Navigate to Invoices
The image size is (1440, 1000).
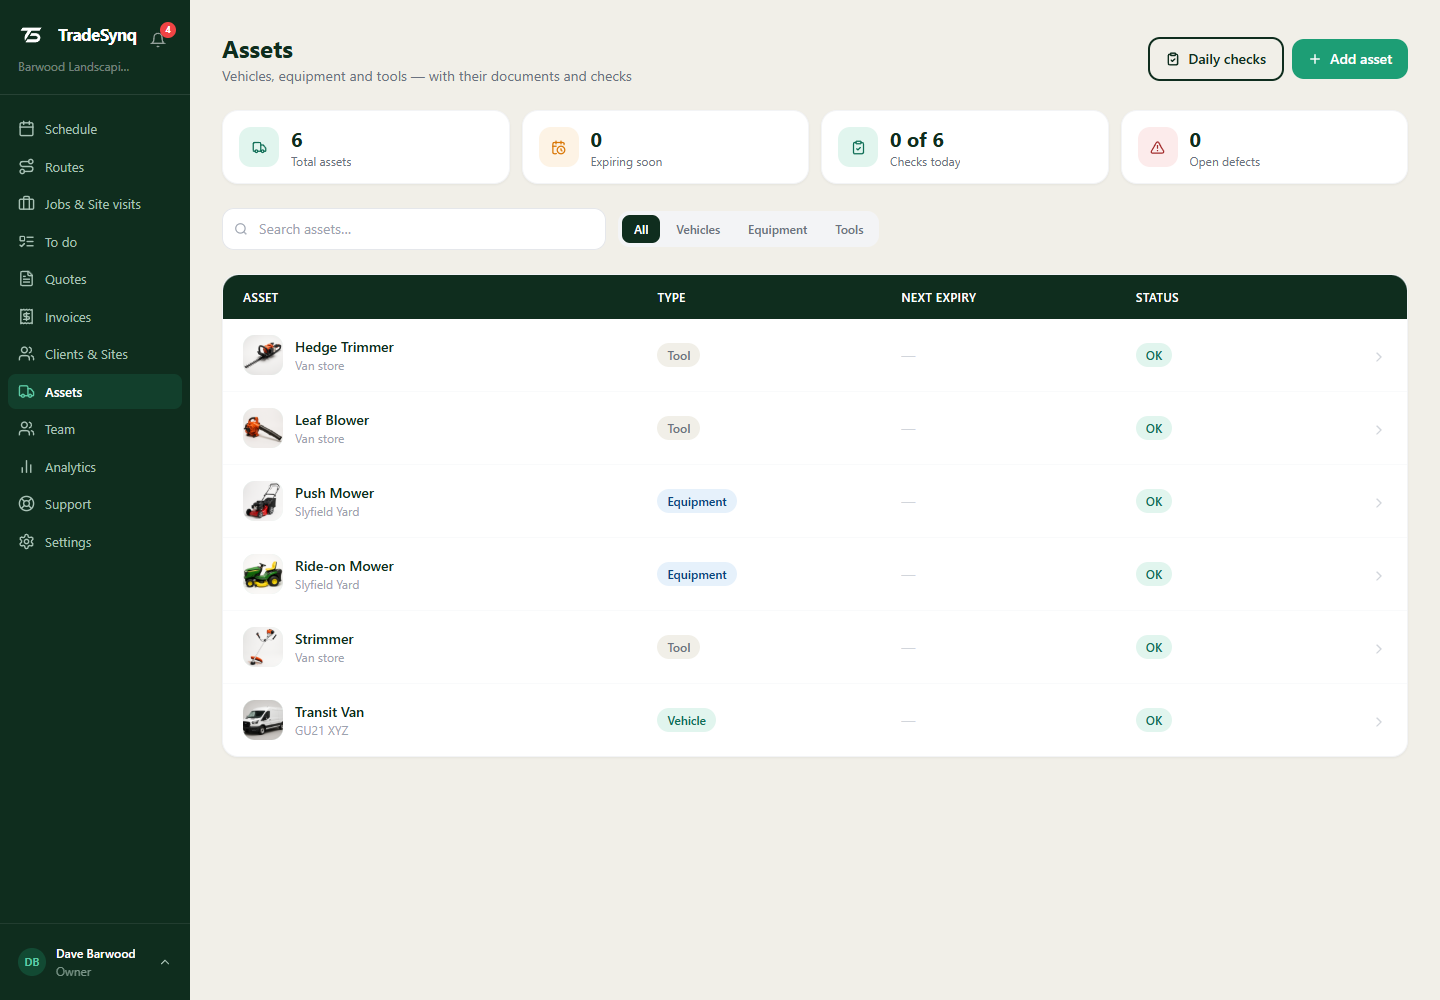(95, 317)
